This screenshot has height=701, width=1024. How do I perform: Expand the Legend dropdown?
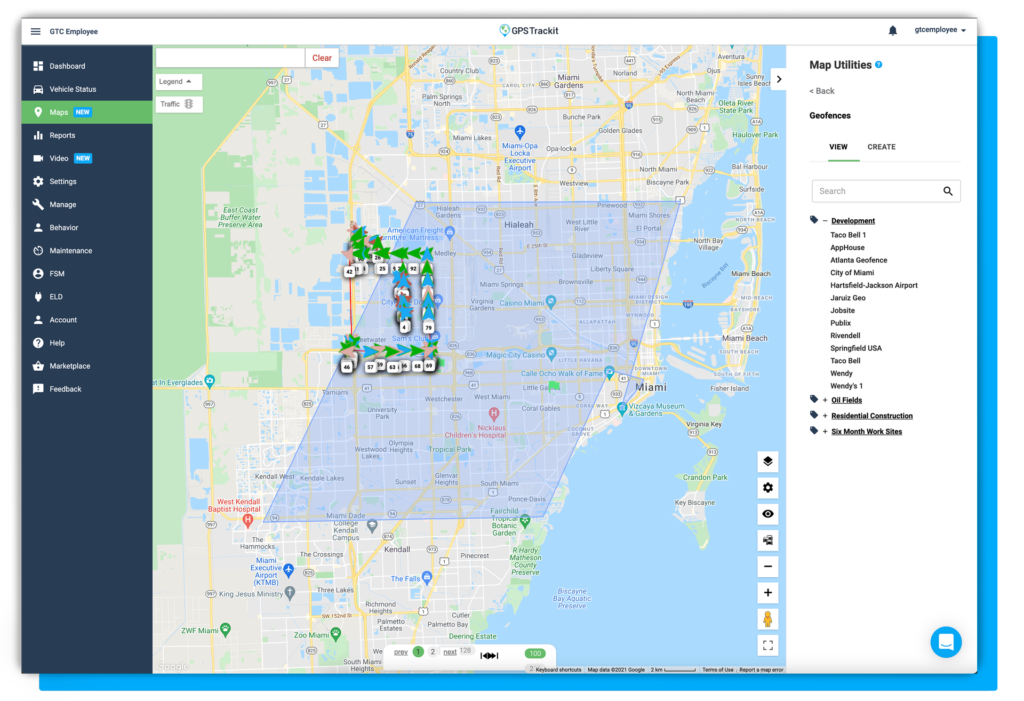point(179,81)
